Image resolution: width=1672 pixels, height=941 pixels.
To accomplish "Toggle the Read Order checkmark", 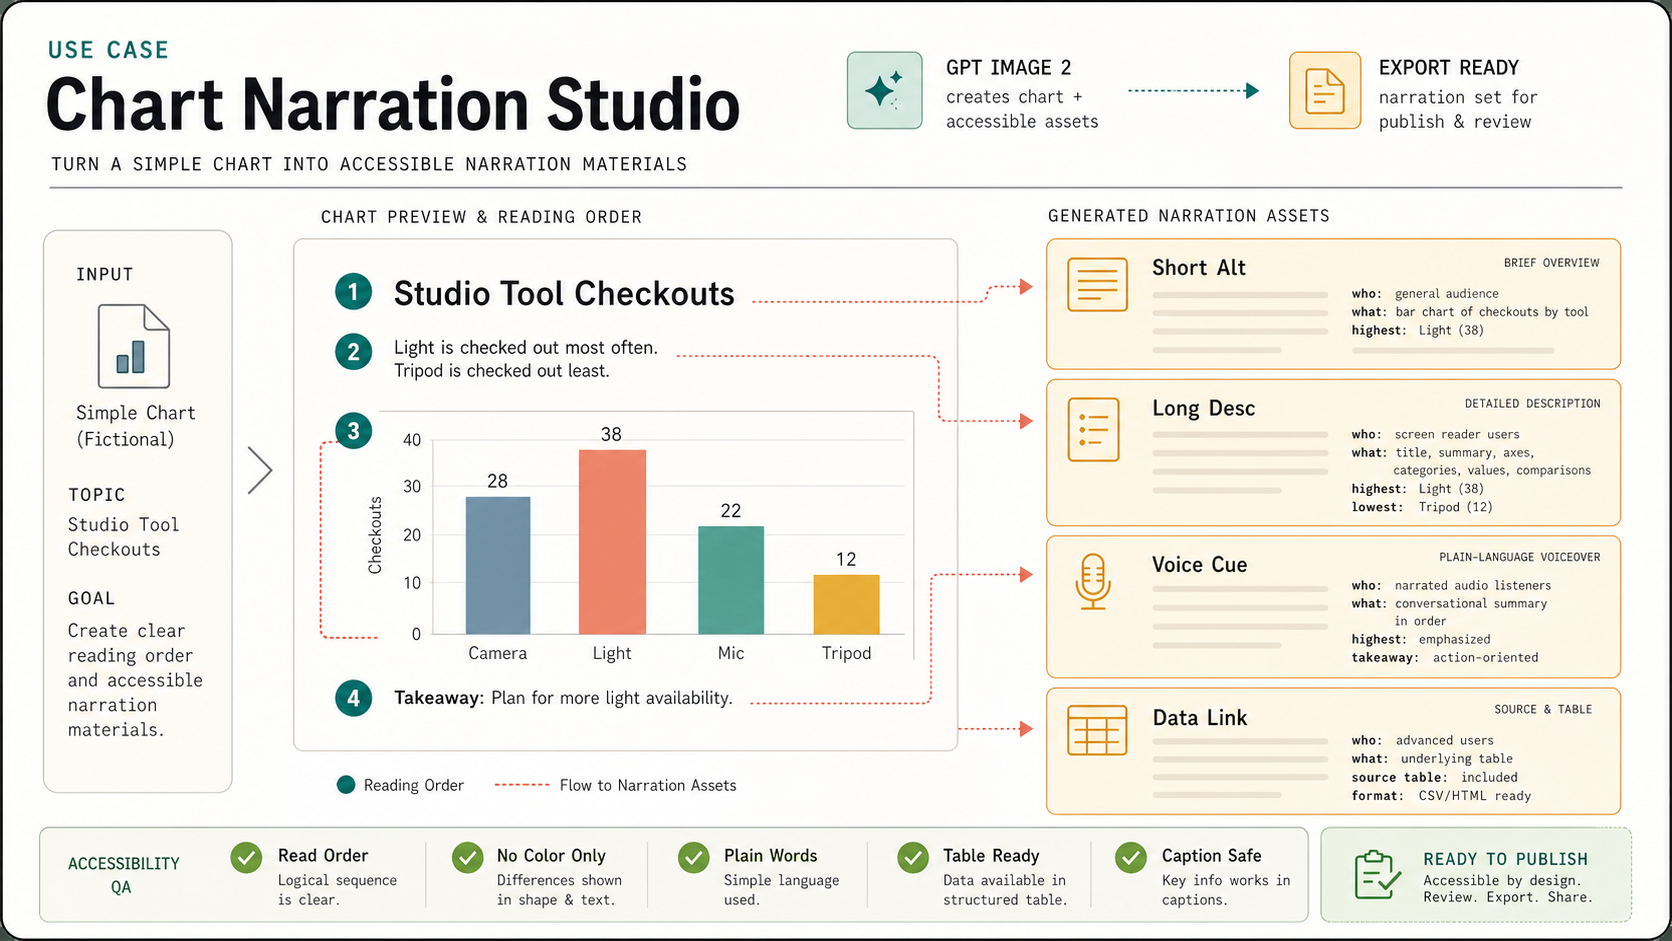I will pyautogui.click(x=246, y=858).
